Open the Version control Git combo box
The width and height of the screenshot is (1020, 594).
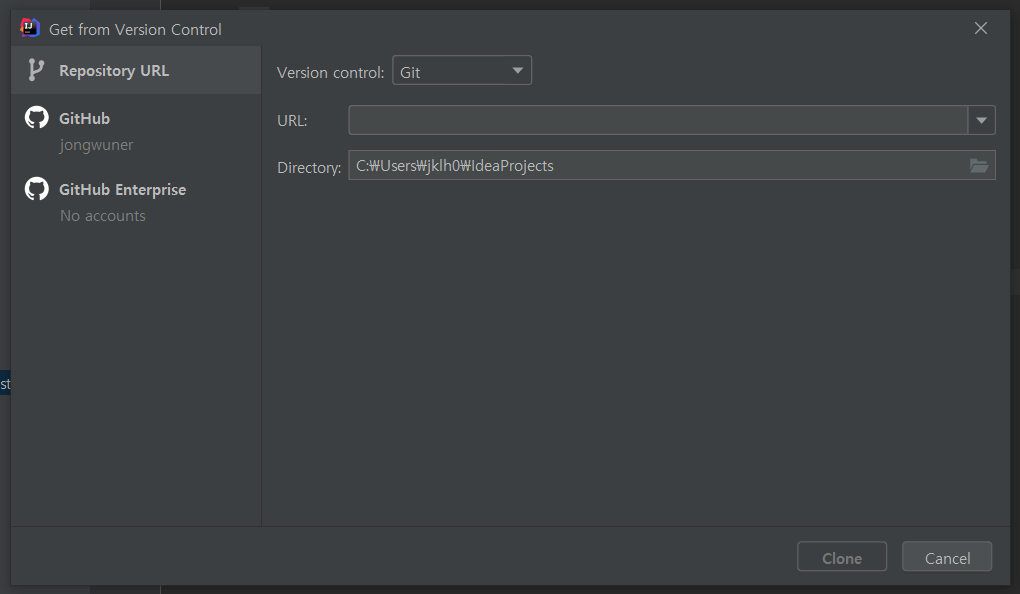coord(452,71)
